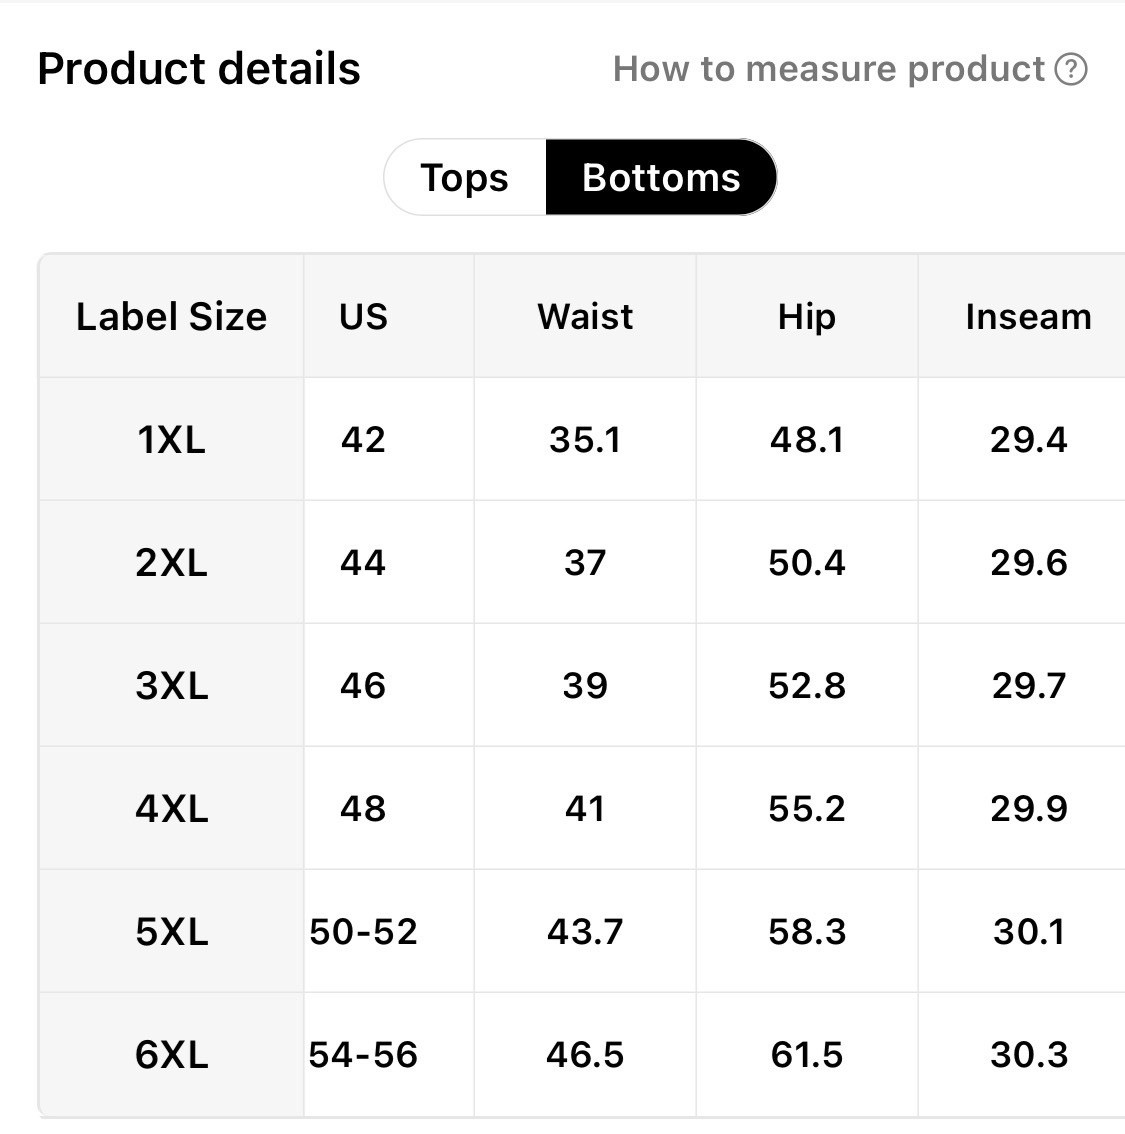The height and width of the screenshot is (1134, 1125).
Task: Select the 2XL size row label
Action: click(171, 562)
